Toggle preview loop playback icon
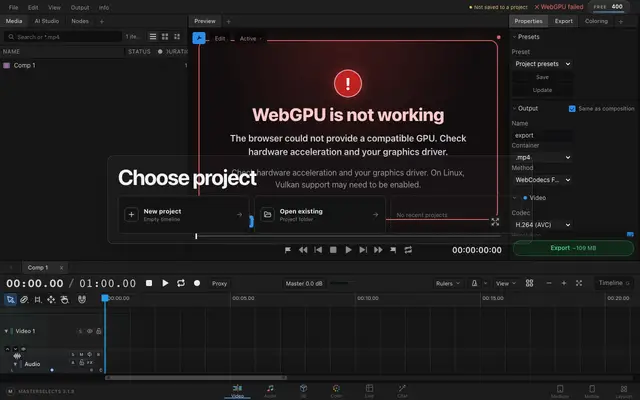 [x=408, y=250]
